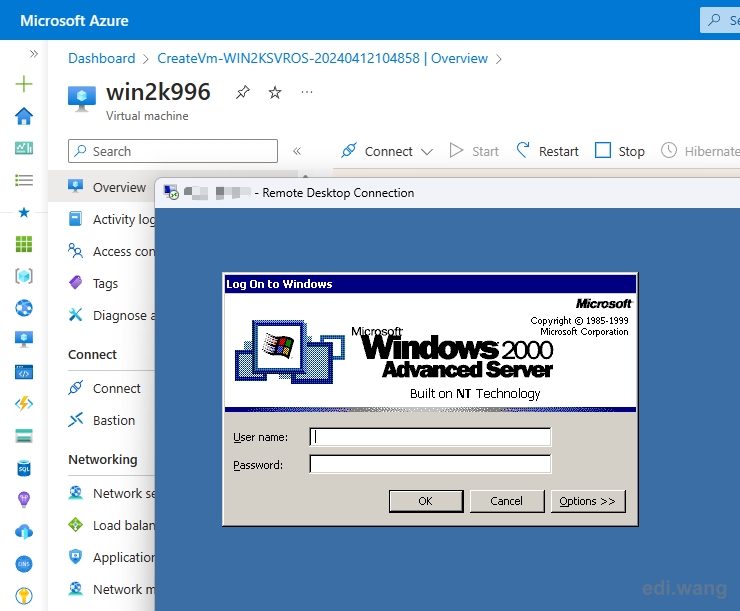Click the Favorites star in left rail
The image size is (740, 611).
[x=24, y=212]
